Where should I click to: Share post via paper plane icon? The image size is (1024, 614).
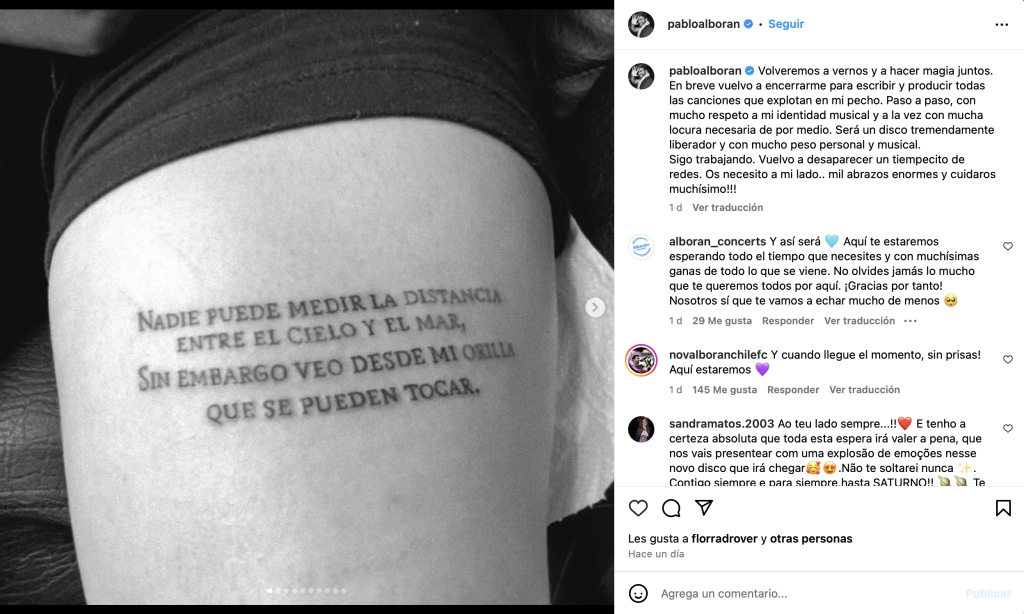pyautogui.click(x=703, y=508)
